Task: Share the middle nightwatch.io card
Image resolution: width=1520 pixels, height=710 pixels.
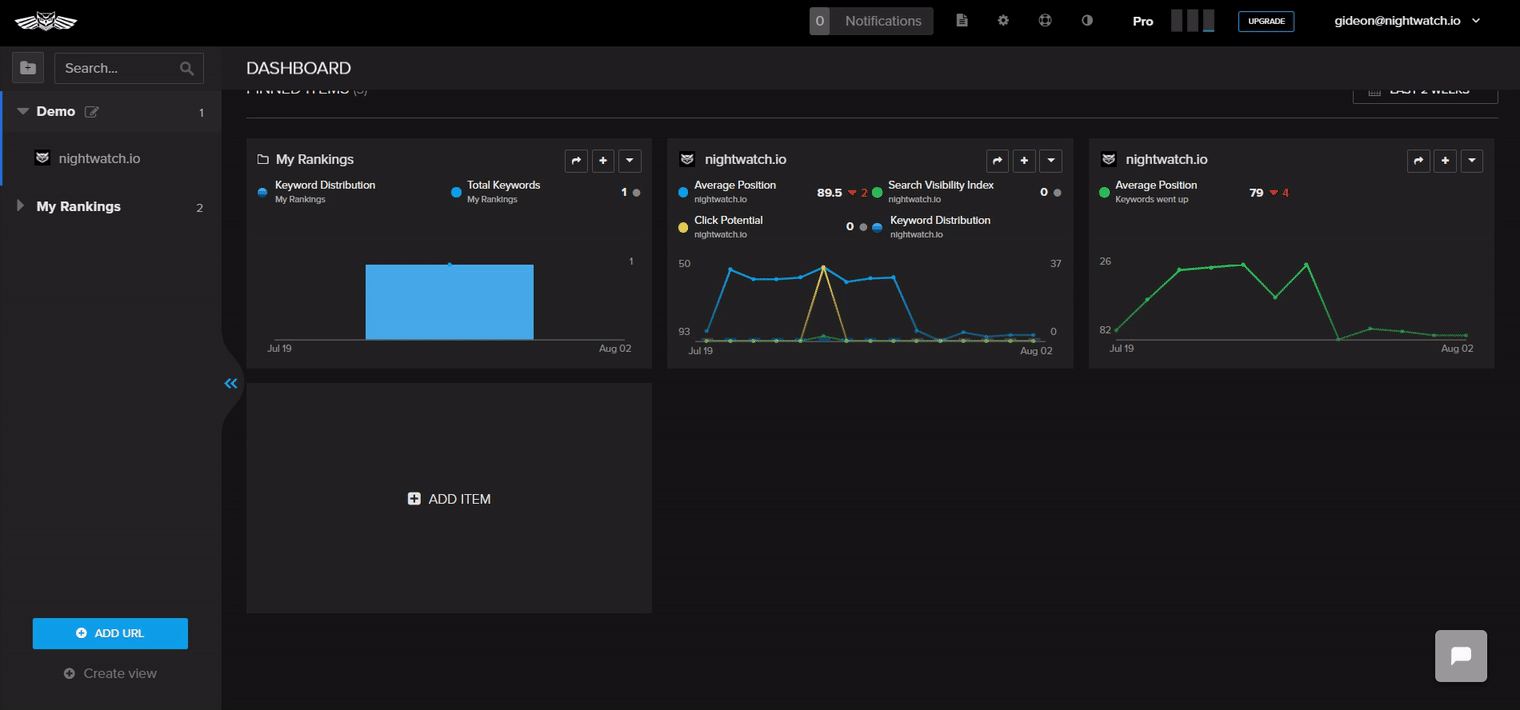Action: pyautogui.click(x=998, y=160)
